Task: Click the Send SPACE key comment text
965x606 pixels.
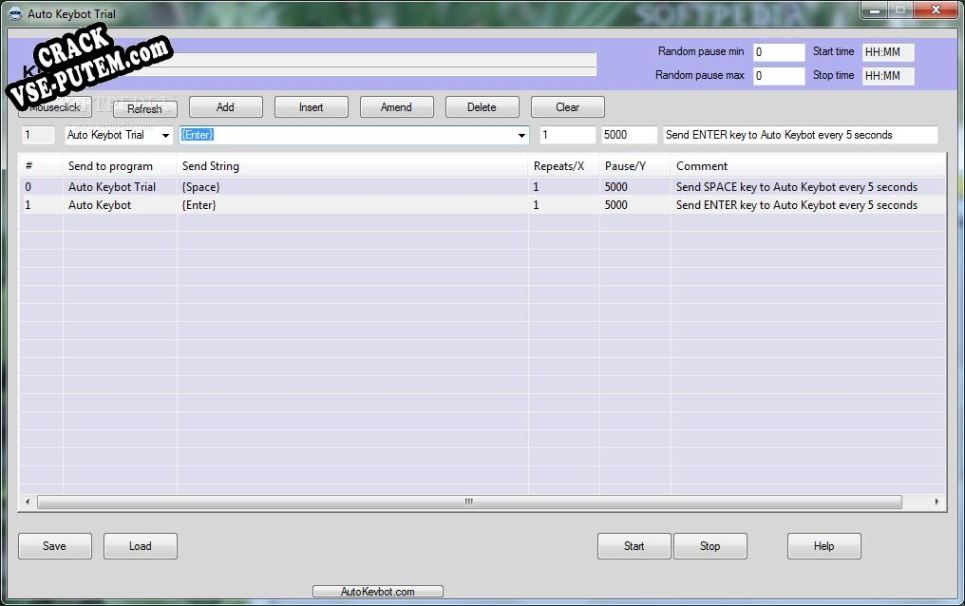Action: pyautogui.click(x=797, y=187)
